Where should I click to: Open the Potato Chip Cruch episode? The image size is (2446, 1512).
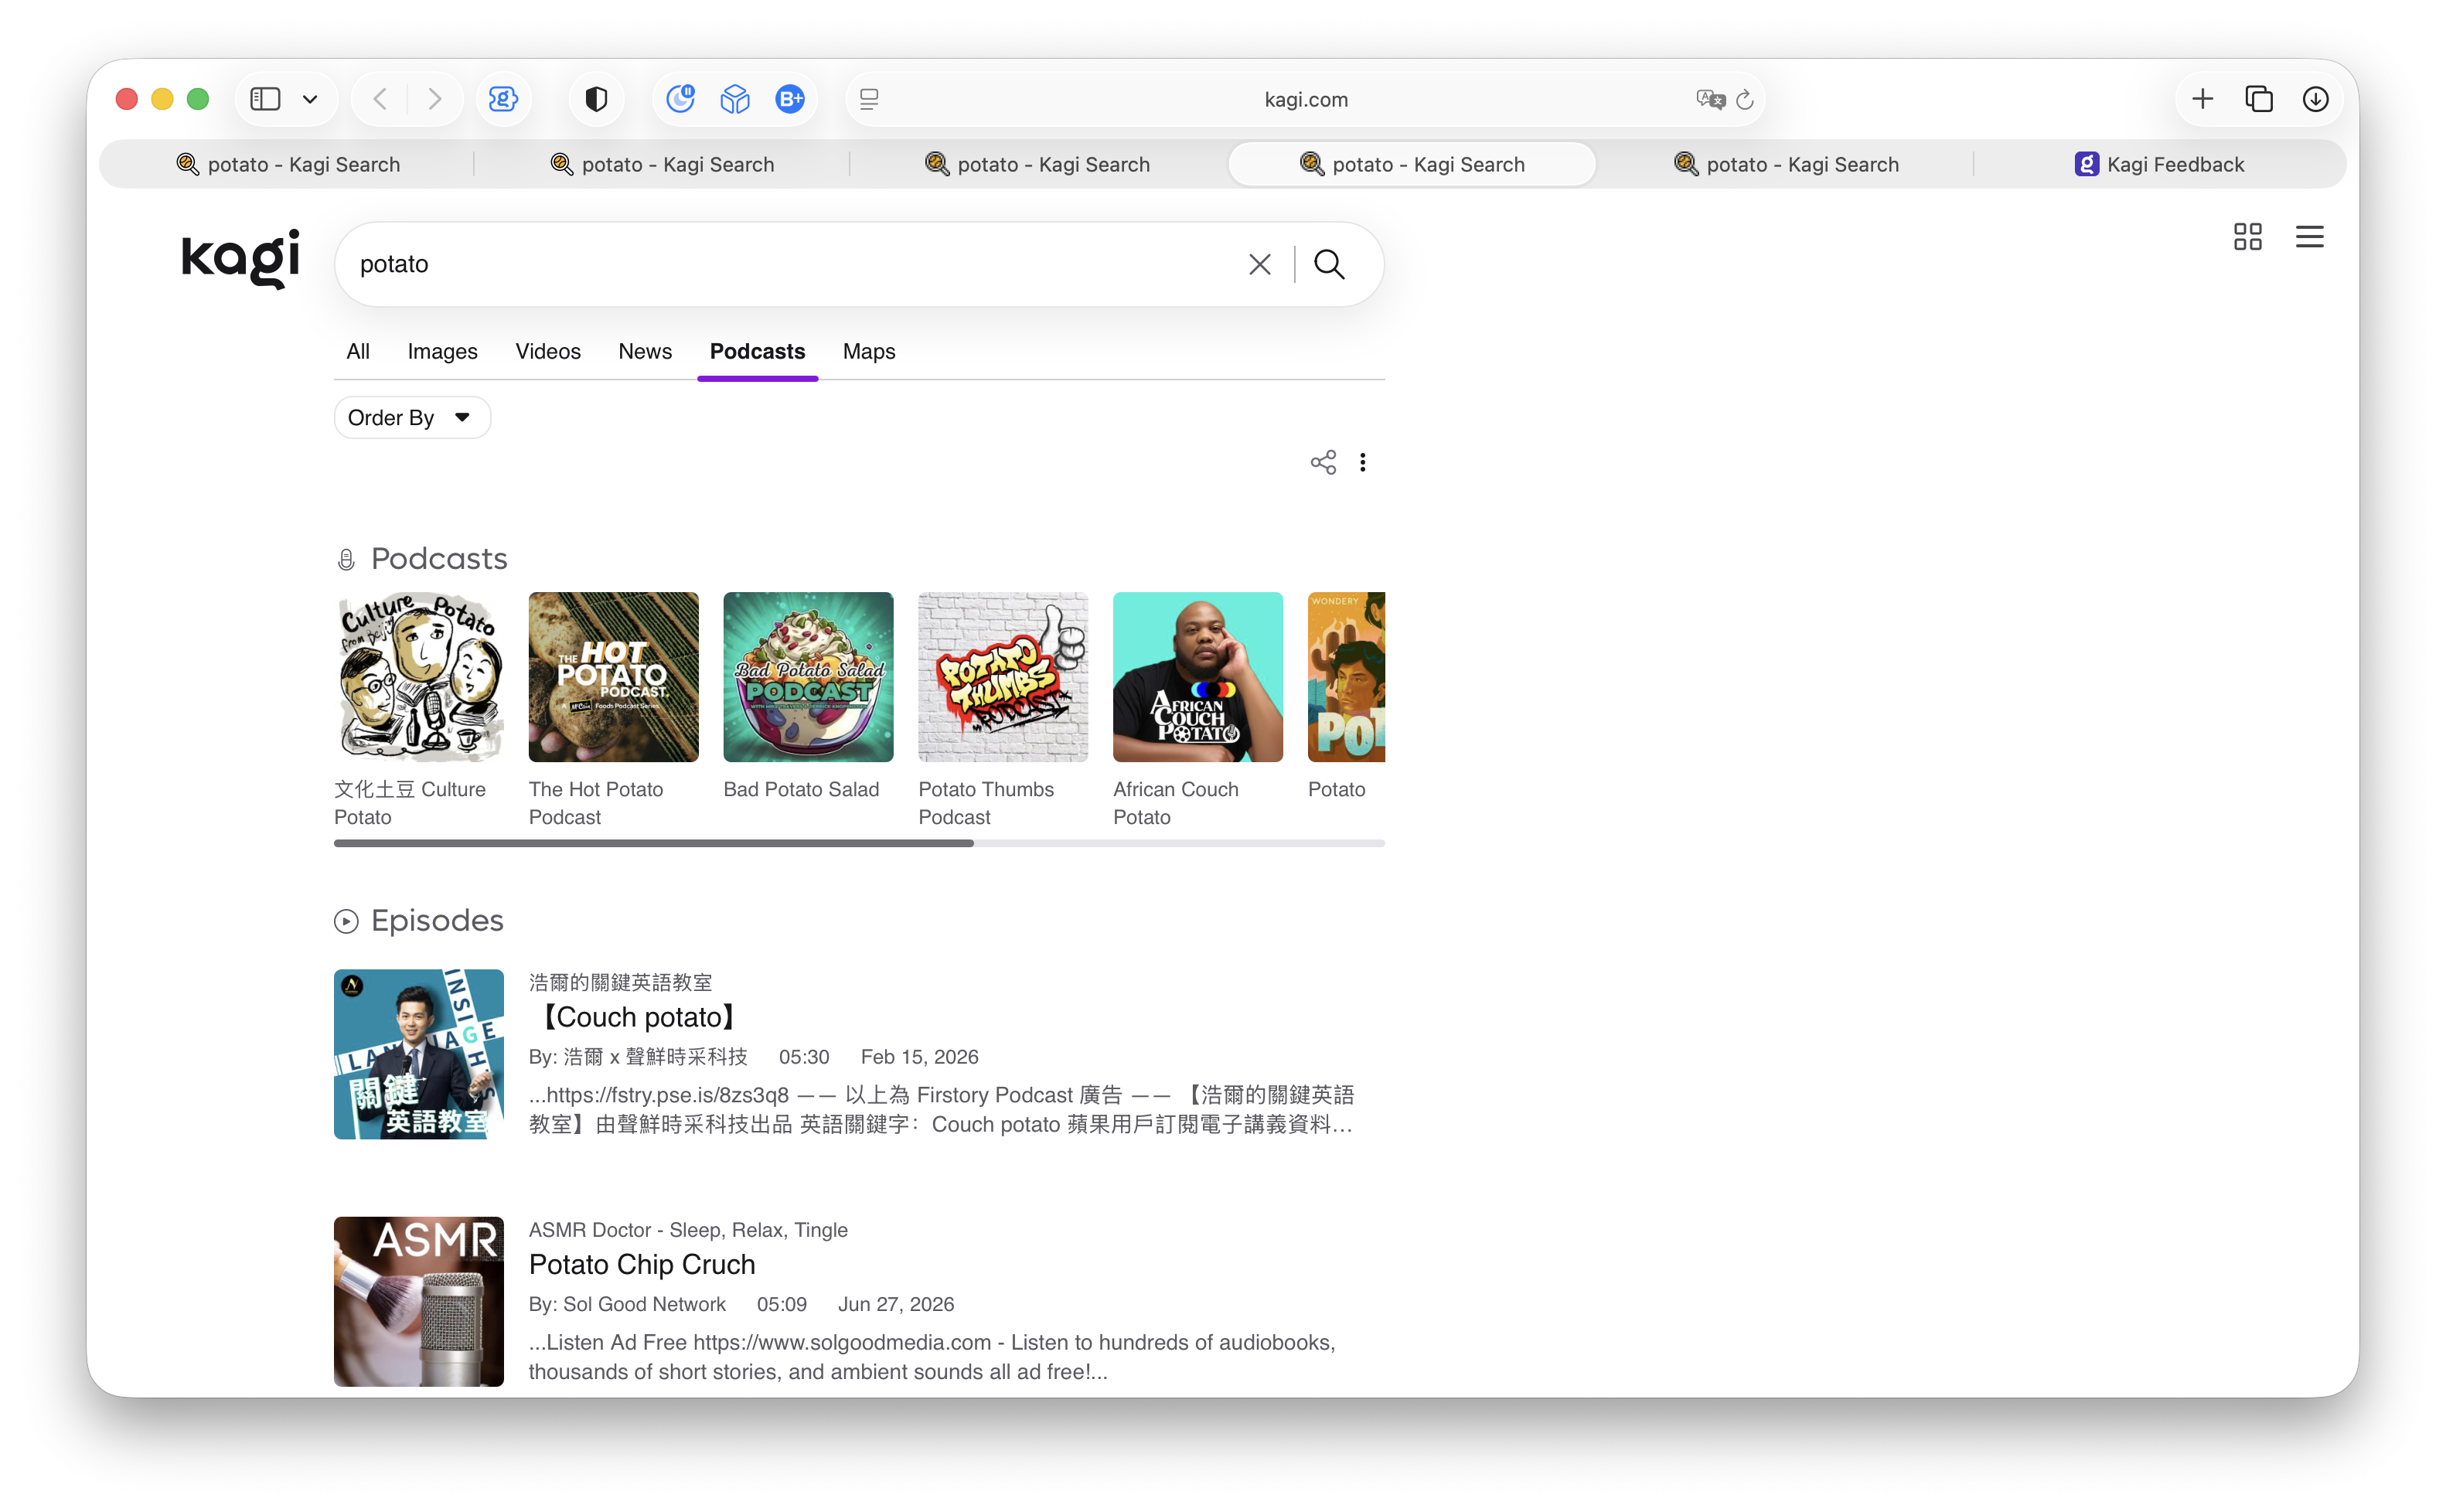click(x=642, y=1264)
